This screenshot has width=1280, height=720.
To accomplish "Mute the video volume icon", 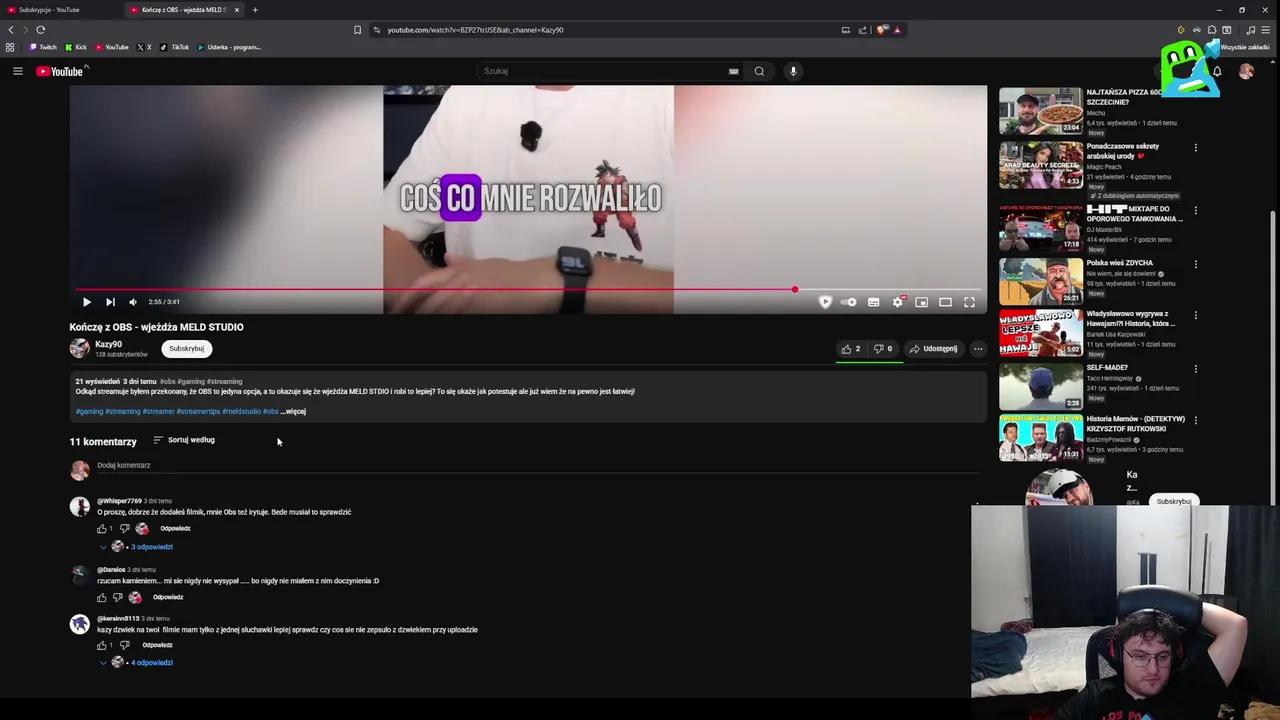I will pyautogui.click(x=132, y=302).
